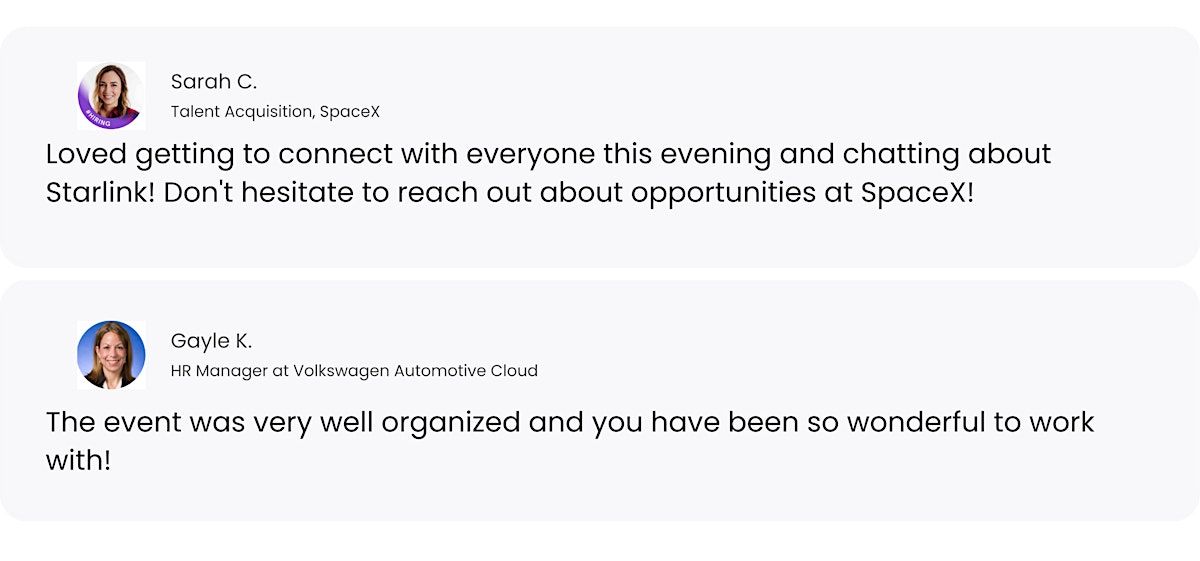This screenshot has height=561, width=1200.
Task: Click "Starlink!" in Sarah's testimonial
Action: (x=100, y=193)
